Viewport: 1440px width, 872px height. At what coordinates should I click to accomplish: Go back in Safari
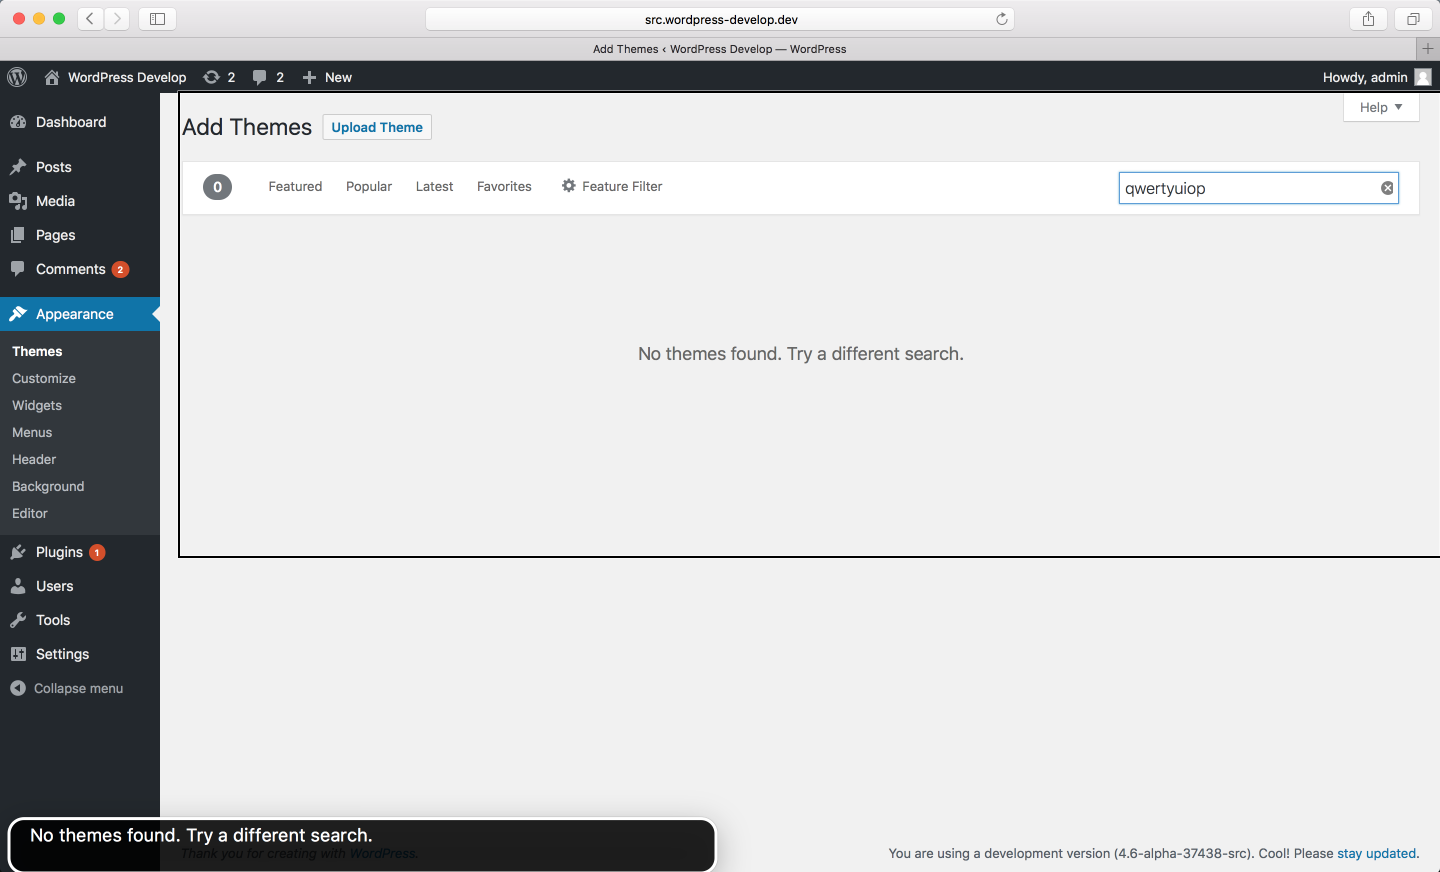pos(90,19)
